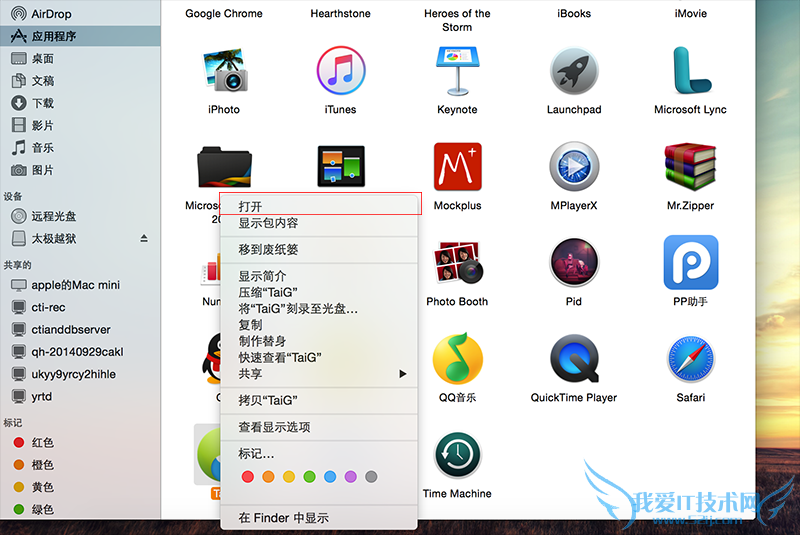Open 影片 in the sidebar
Image resolution: width=800 pixels, height=535 pixels.
[80, 125]
